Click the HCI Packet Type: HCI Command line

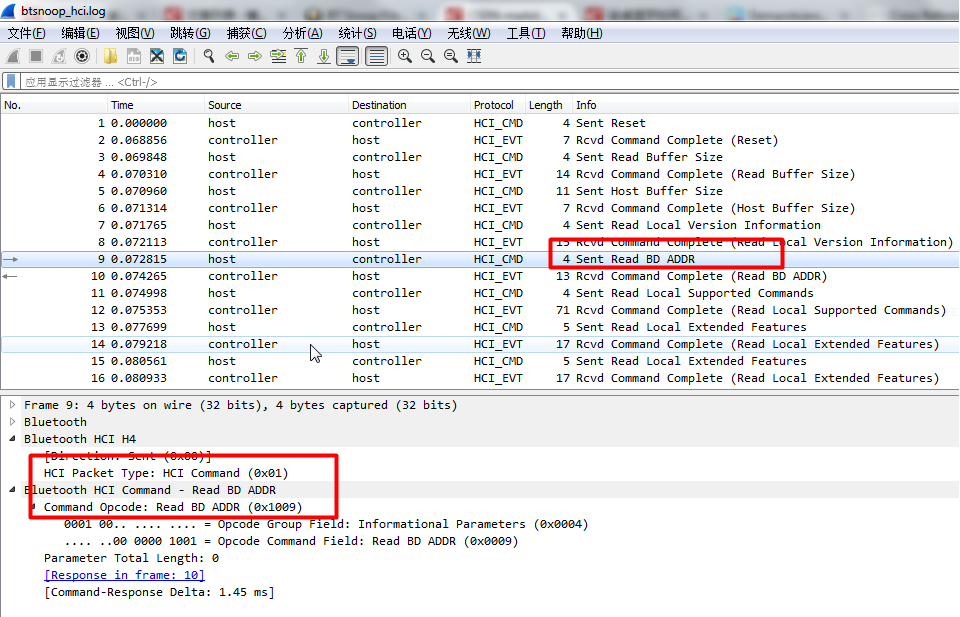[x=166, y=473]
